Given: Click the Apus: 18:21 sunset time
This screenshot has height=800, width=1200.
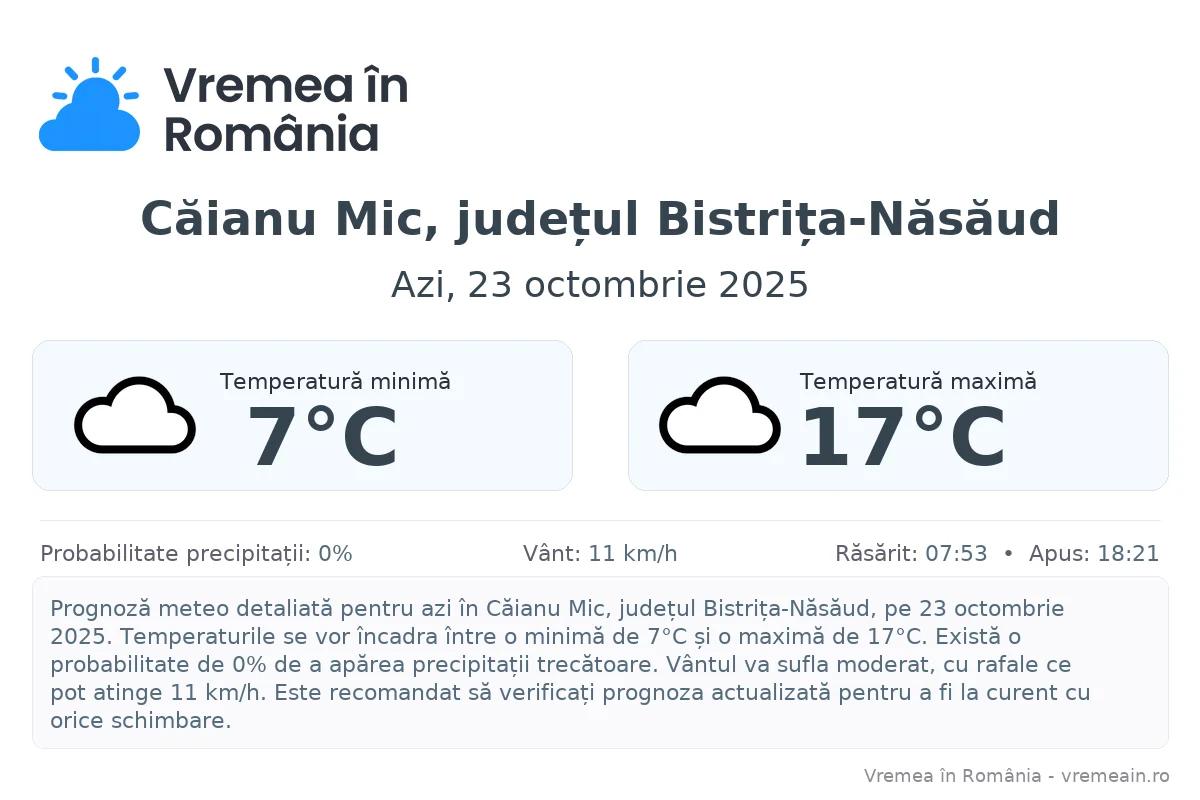Looking at the screenshot, I should pyautogui.click(x=1094, y=554).
